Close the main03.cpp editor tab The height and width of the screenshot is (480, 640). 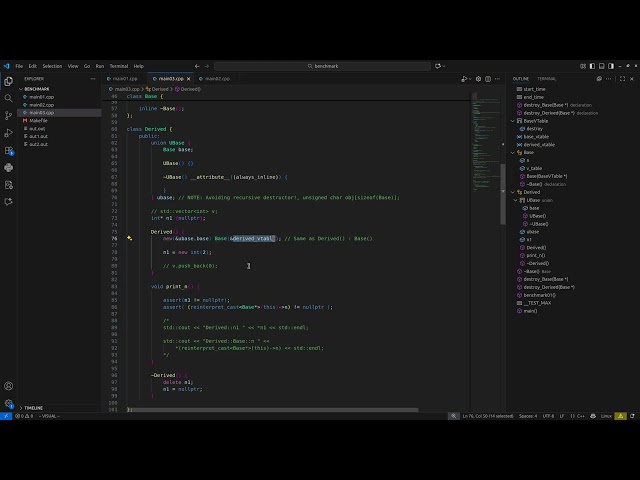189,79
